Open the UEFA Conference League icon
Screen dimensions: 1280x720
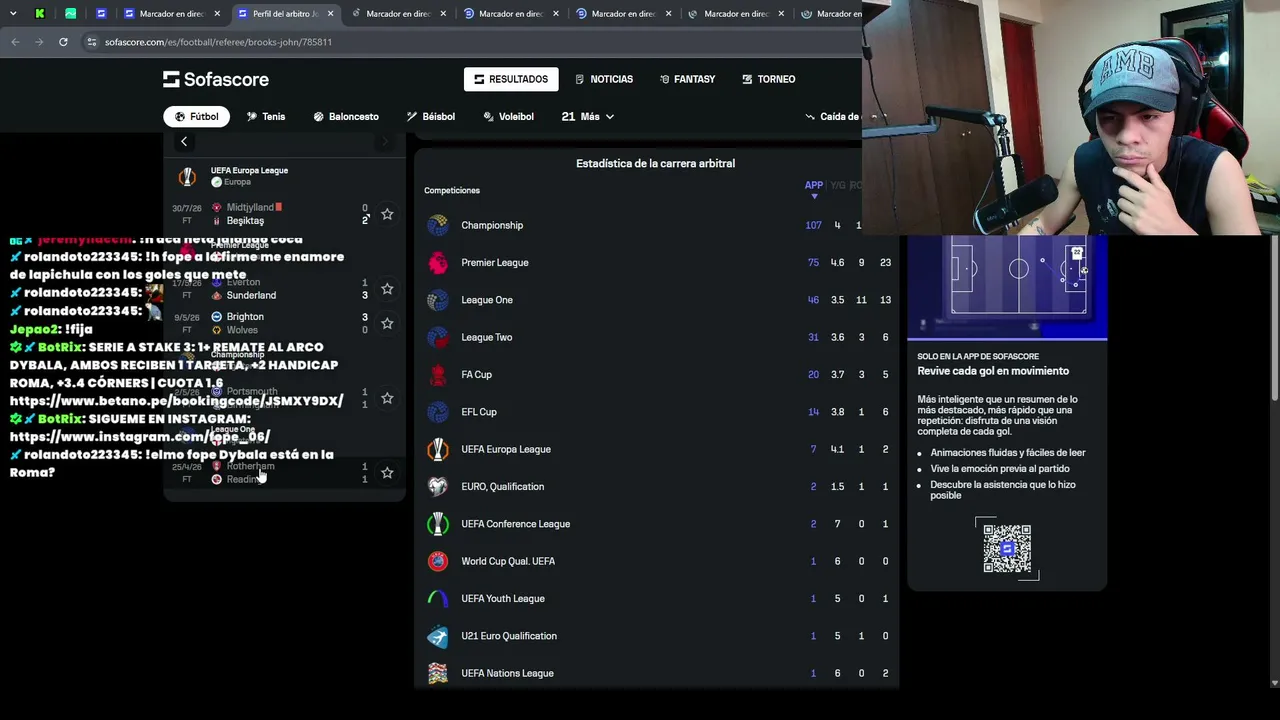[x=438, y=524]
